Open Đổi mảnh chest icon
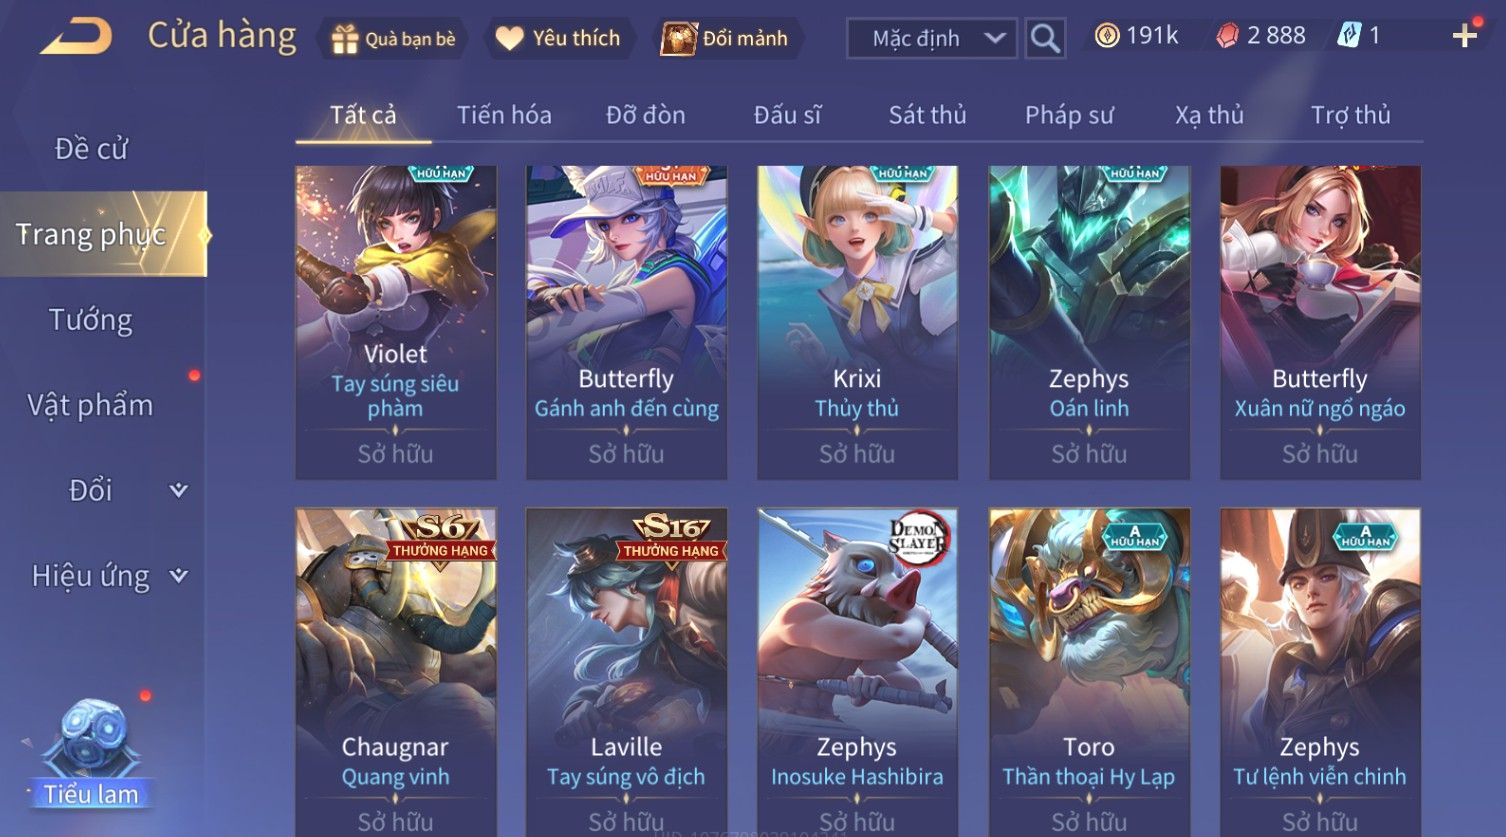This screenshot has width=1506, height=837. 679,38
